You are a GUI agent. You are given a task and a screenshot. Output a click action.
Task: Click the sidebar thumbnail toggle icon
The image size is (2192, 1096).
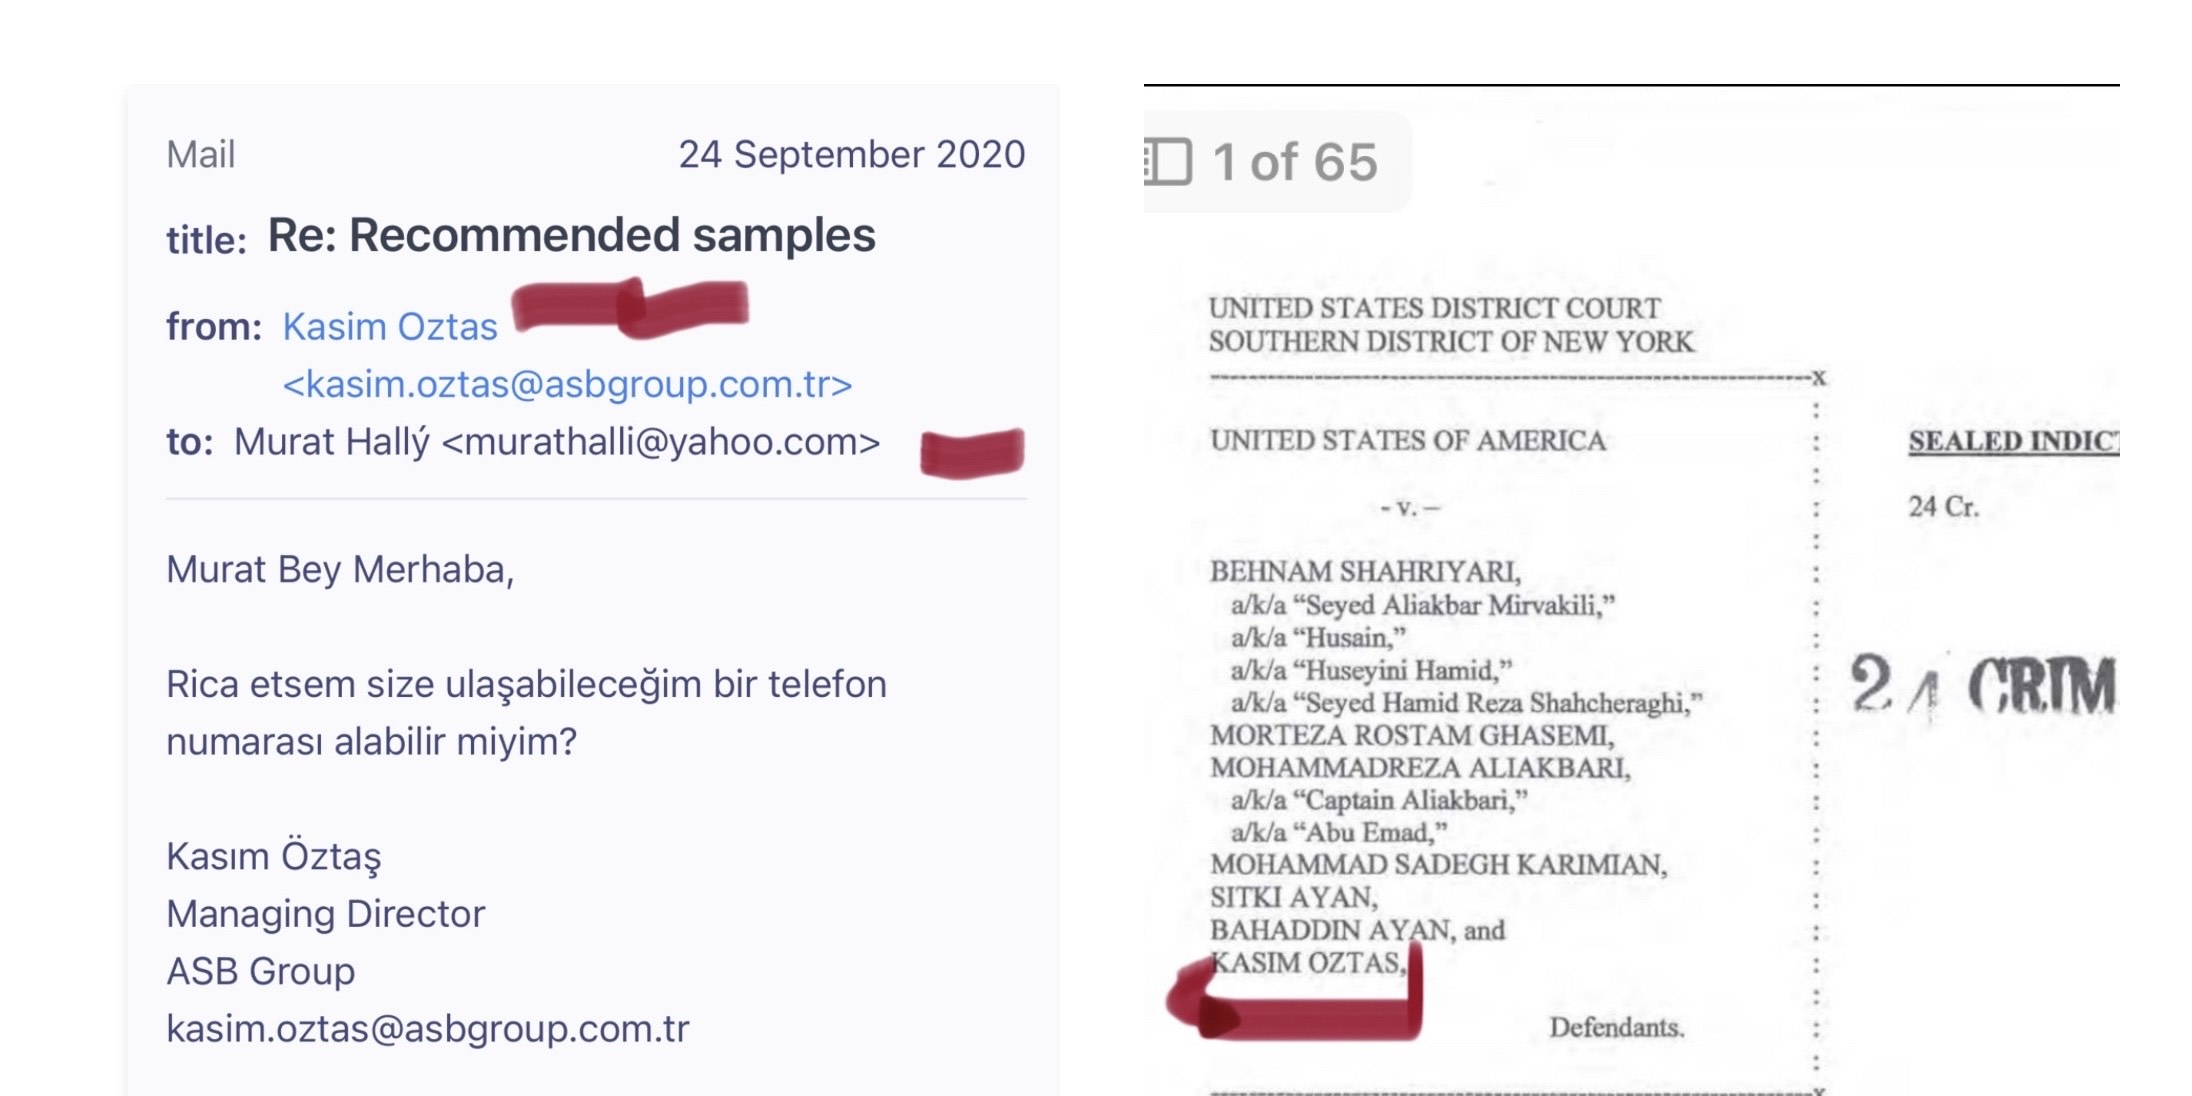coord(1168,162)
